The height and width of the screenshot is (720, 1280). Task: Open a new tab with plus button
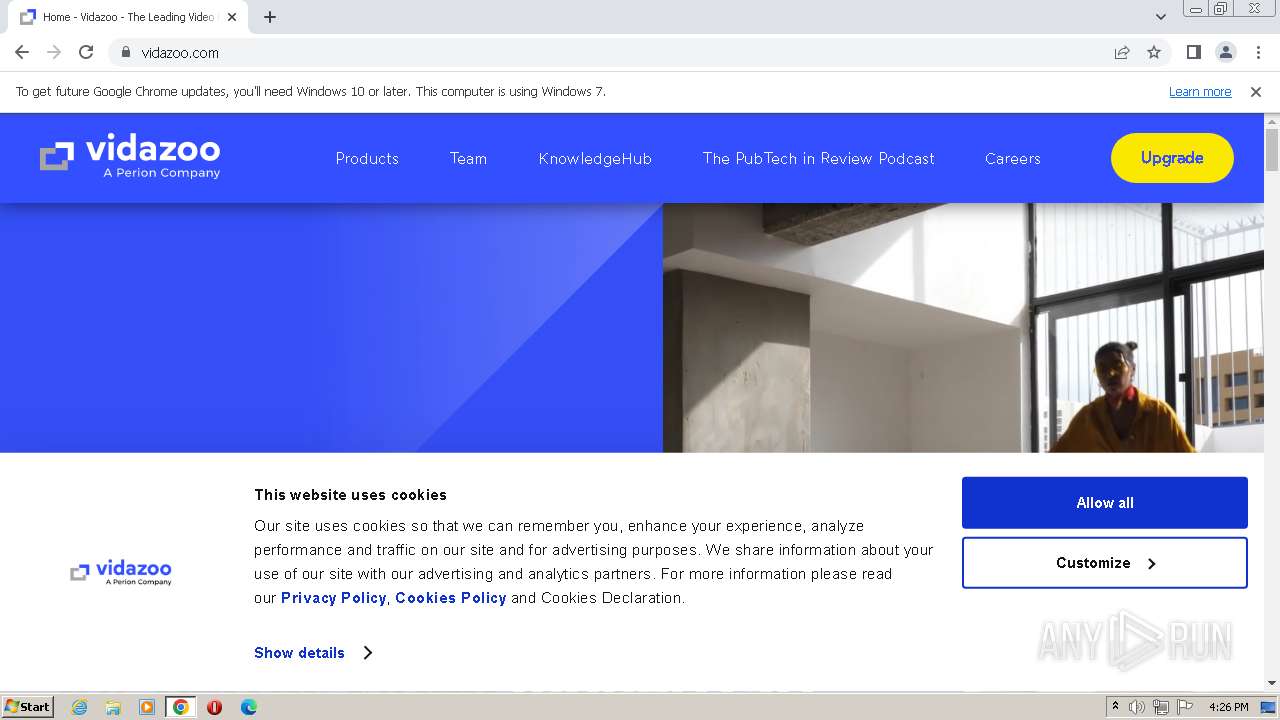coord(270,17)
